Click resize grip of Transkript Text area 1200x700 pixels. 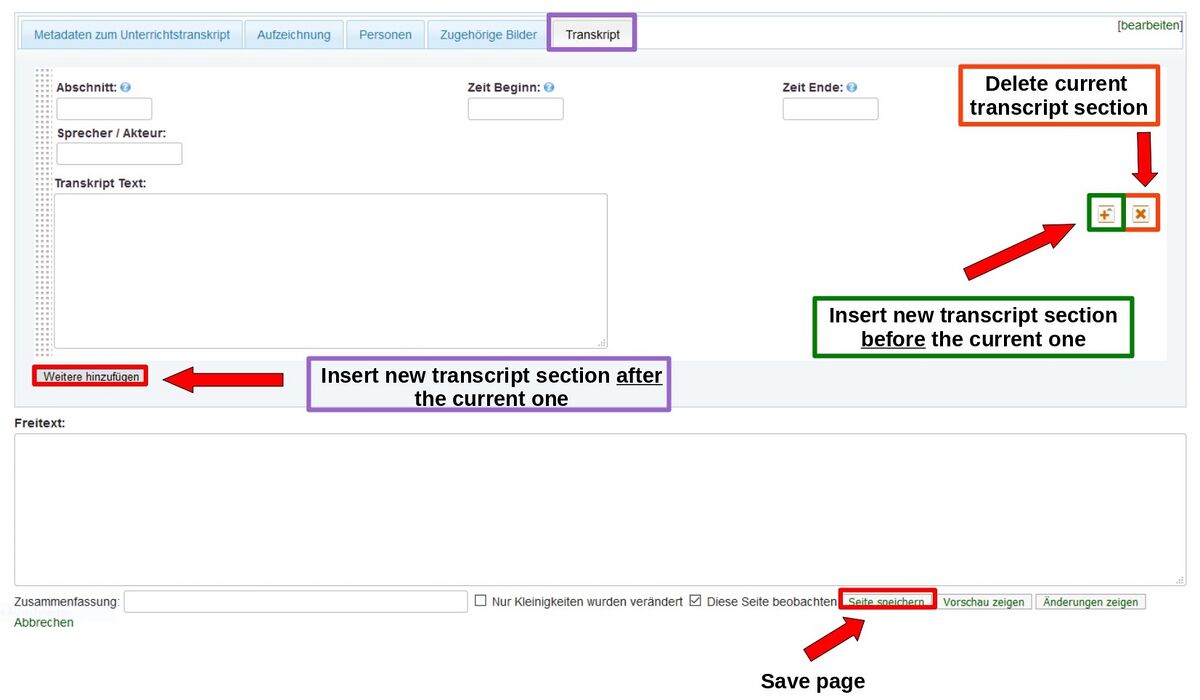click(601, 342)
